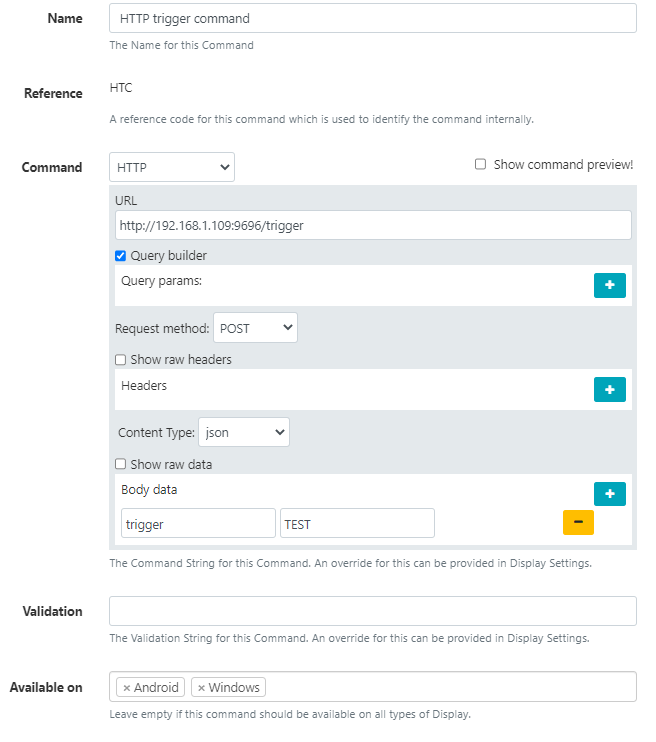
Task: Click the Available on tags field
Action: 450,687
